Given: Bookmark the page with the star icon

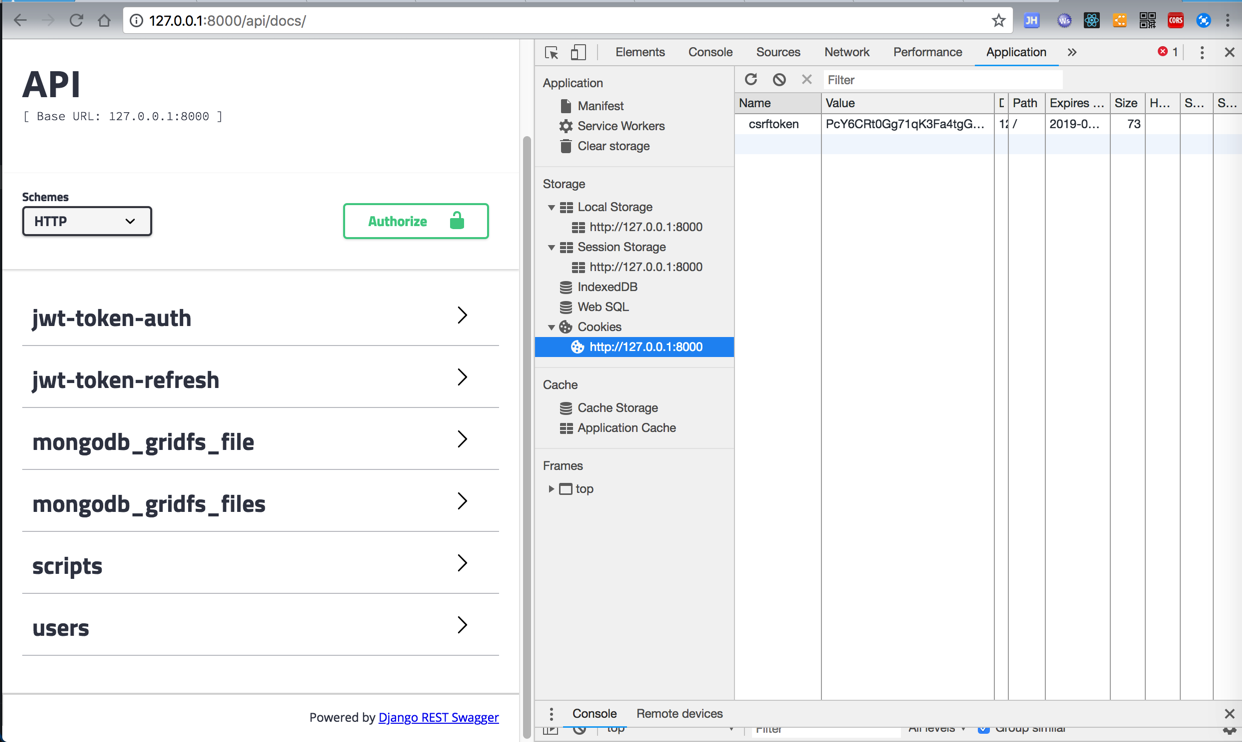Looking at the screenshot, I should pyautogui.click(x=998, y=20).
